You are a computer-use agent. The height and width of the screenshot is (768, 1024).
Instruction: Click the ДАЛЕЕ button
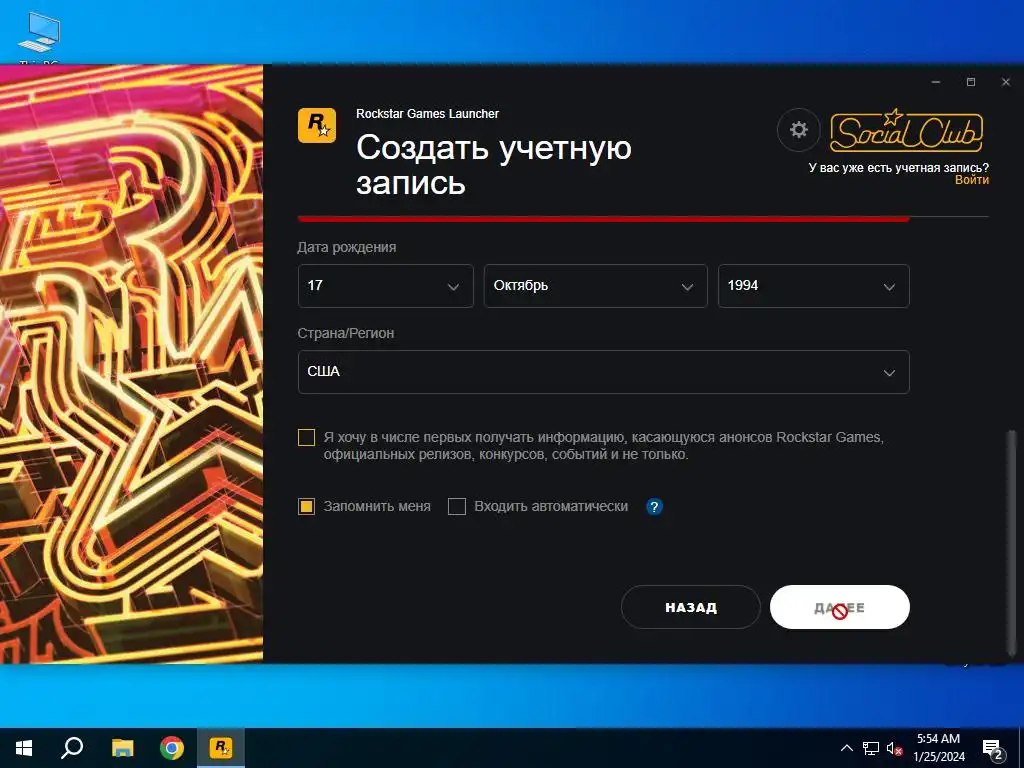click(x=840, y=607)
